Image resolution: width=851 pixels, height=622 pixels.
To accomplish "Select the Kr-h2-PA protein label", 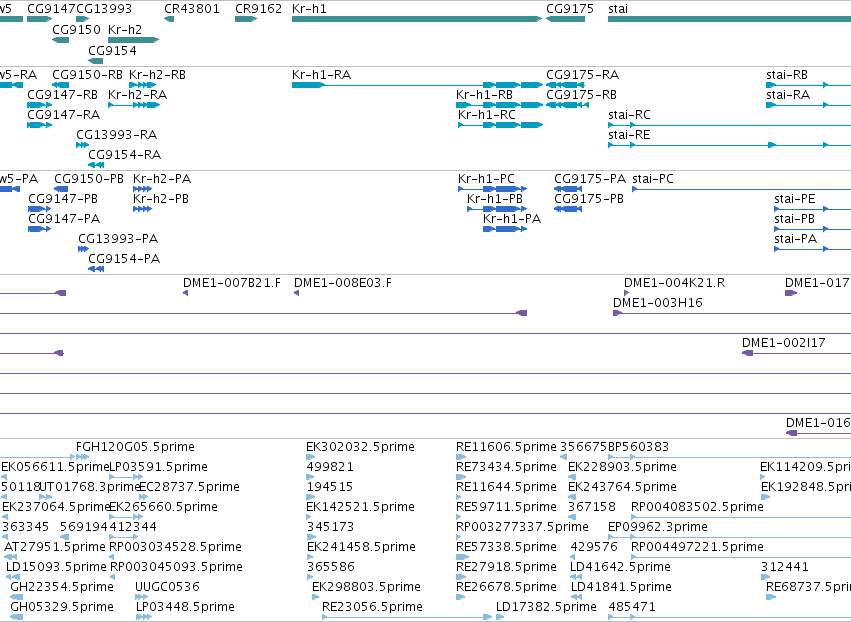I will 162,179.
